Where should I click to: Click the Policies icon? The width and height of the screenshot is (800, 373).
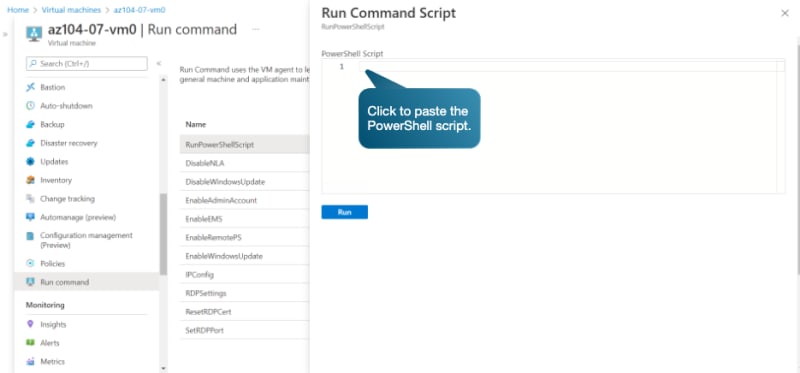click(x=30, y=264)
